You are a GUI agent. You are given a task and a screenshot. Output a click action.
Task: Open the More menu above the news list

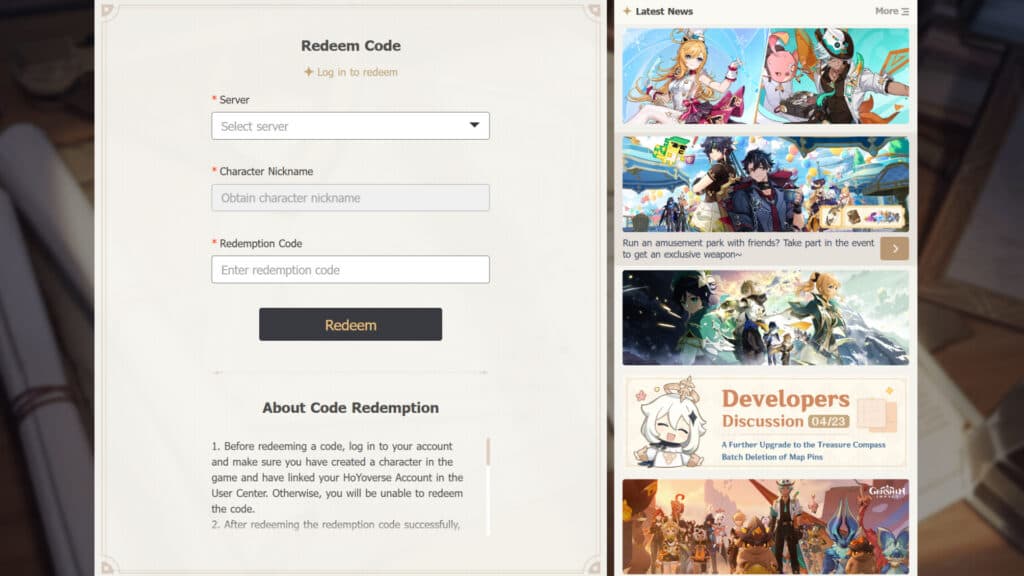(889, 11)
